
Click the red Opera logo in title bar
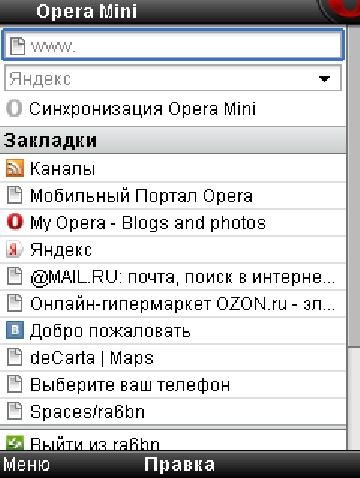[x=340, y=11]
